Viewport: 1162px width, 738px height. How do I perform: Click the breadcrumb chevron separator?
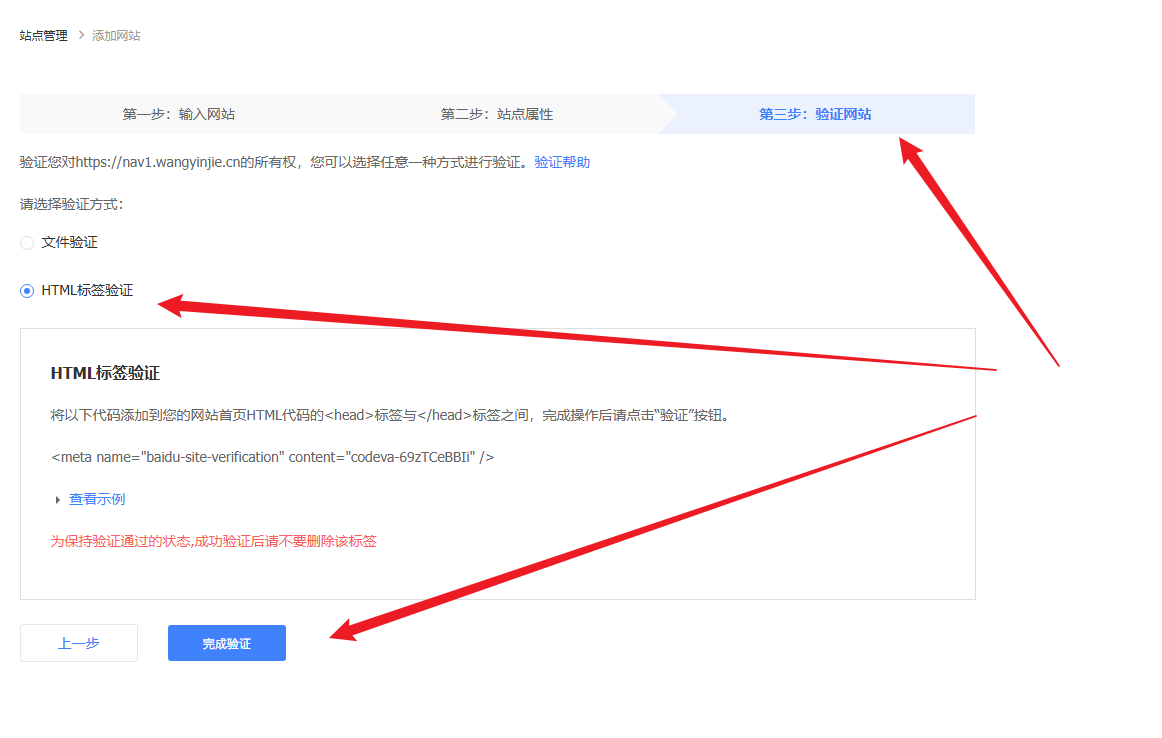pos(80,36)
